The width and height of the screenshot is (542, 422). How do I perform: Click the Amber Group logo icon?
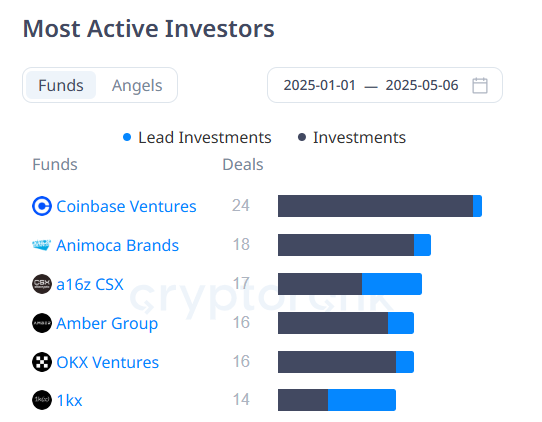pos(42,323)
